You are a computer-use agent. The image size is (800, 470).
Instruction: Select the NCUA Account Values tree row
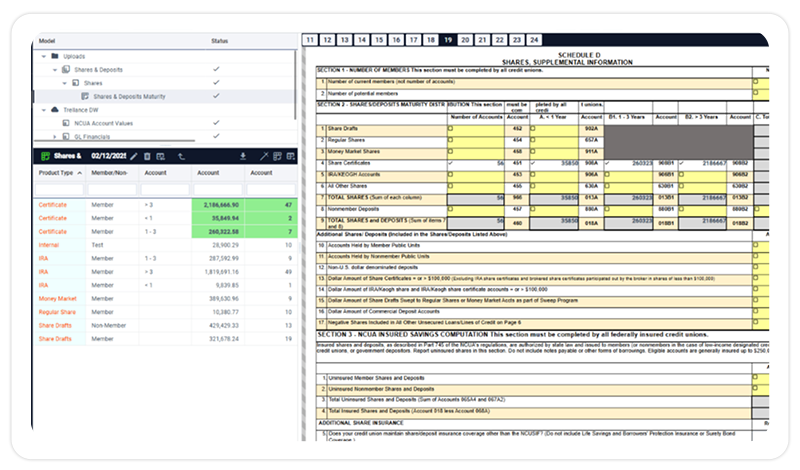(x=164, y=123)
